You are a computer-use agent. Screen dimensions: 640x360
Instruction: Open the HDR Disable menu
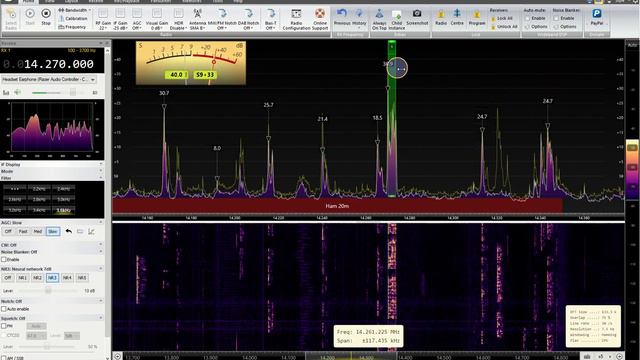178,19
